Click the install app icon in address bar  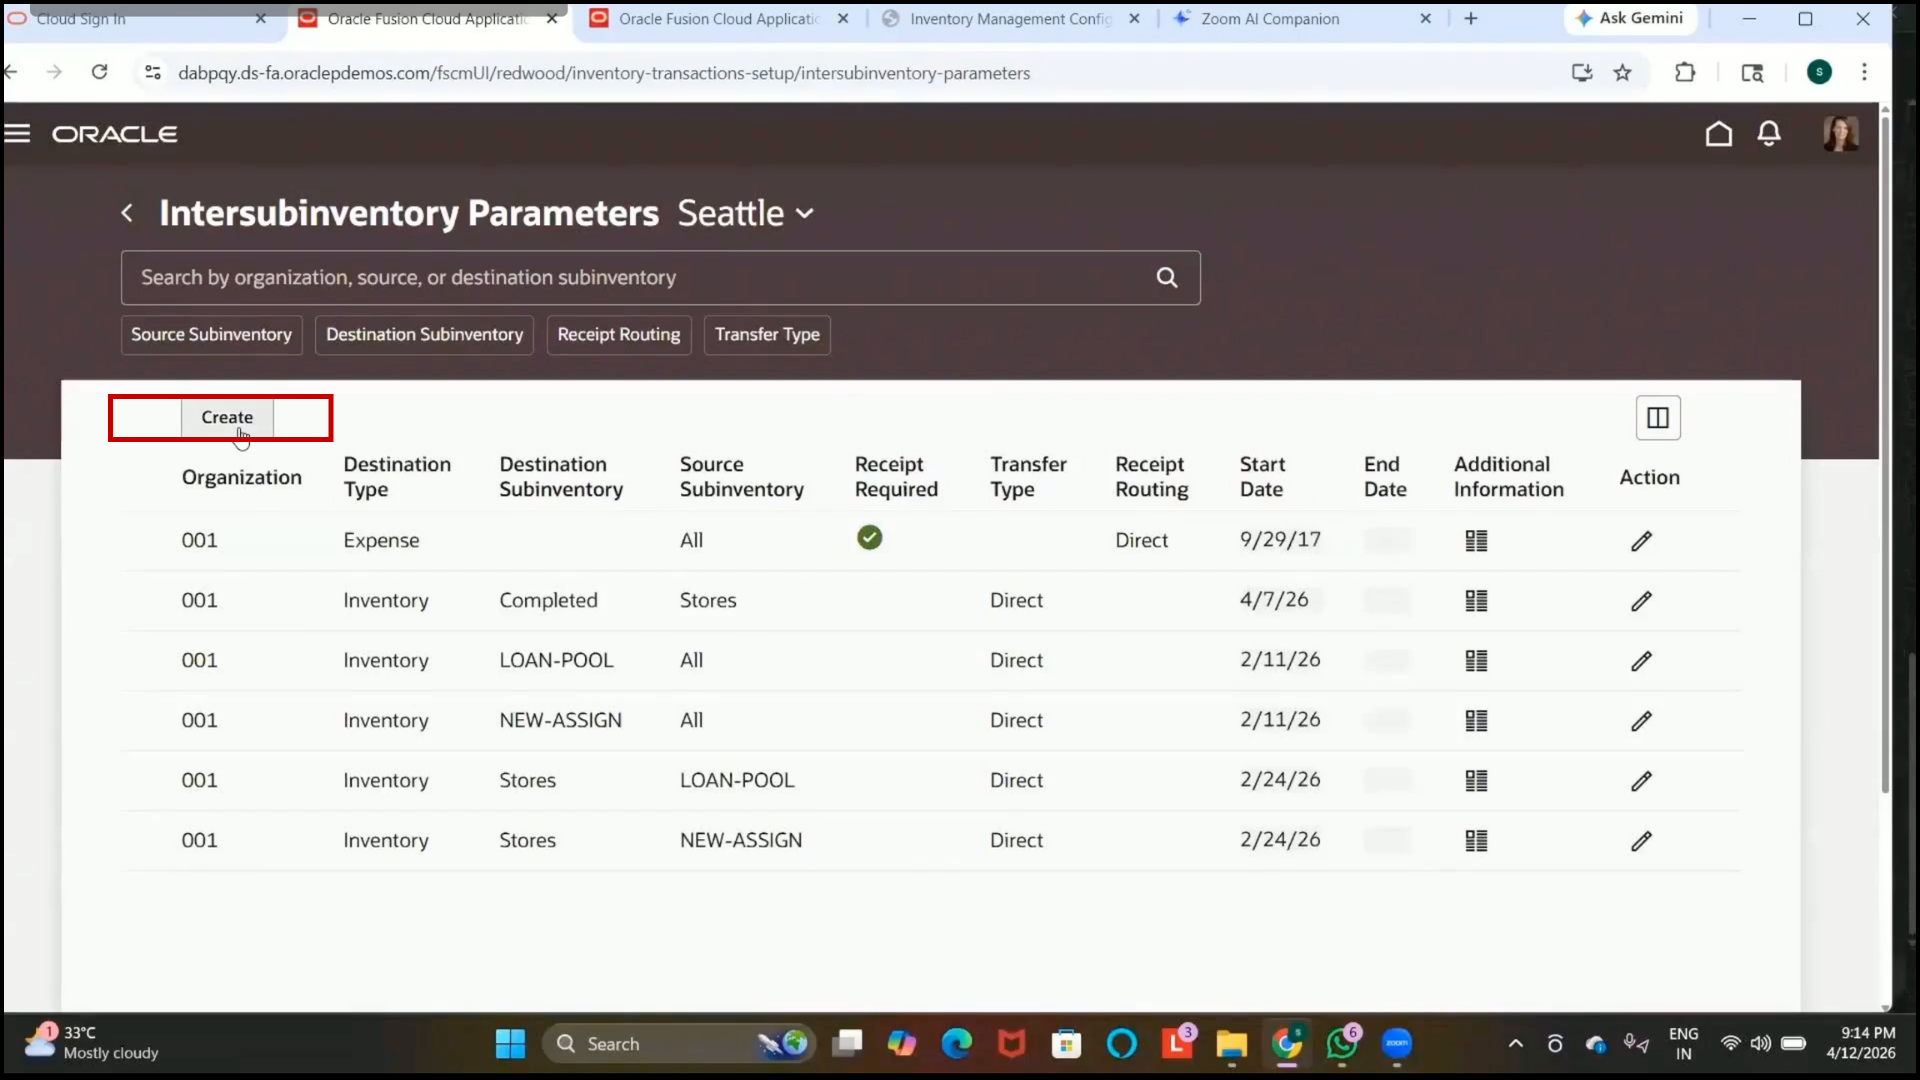(x=1581, y=72)
